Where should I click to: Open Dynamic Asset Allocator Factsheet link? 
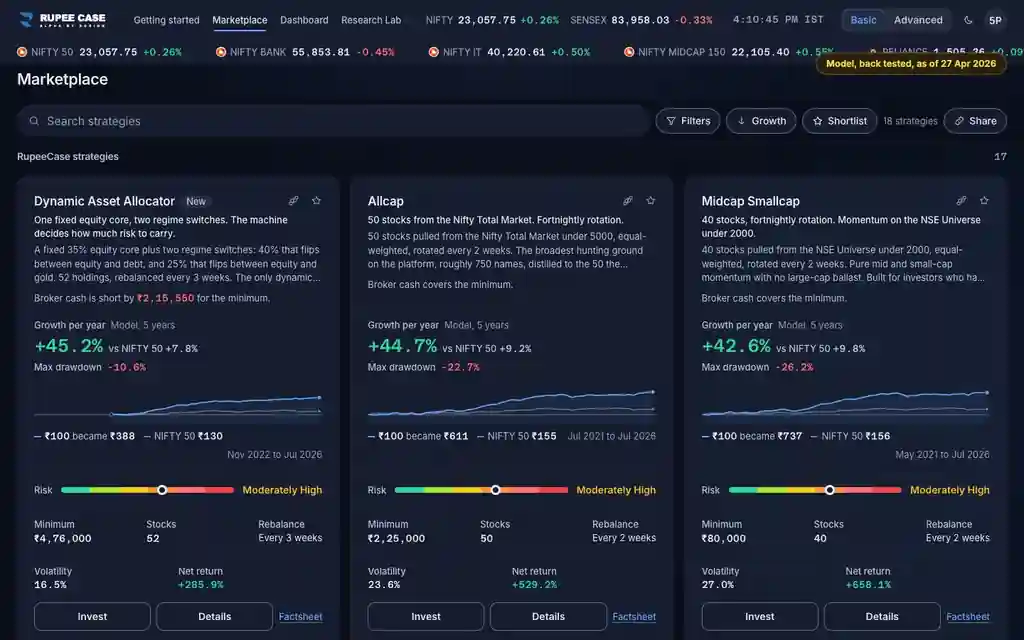click(x=300, y=616)
